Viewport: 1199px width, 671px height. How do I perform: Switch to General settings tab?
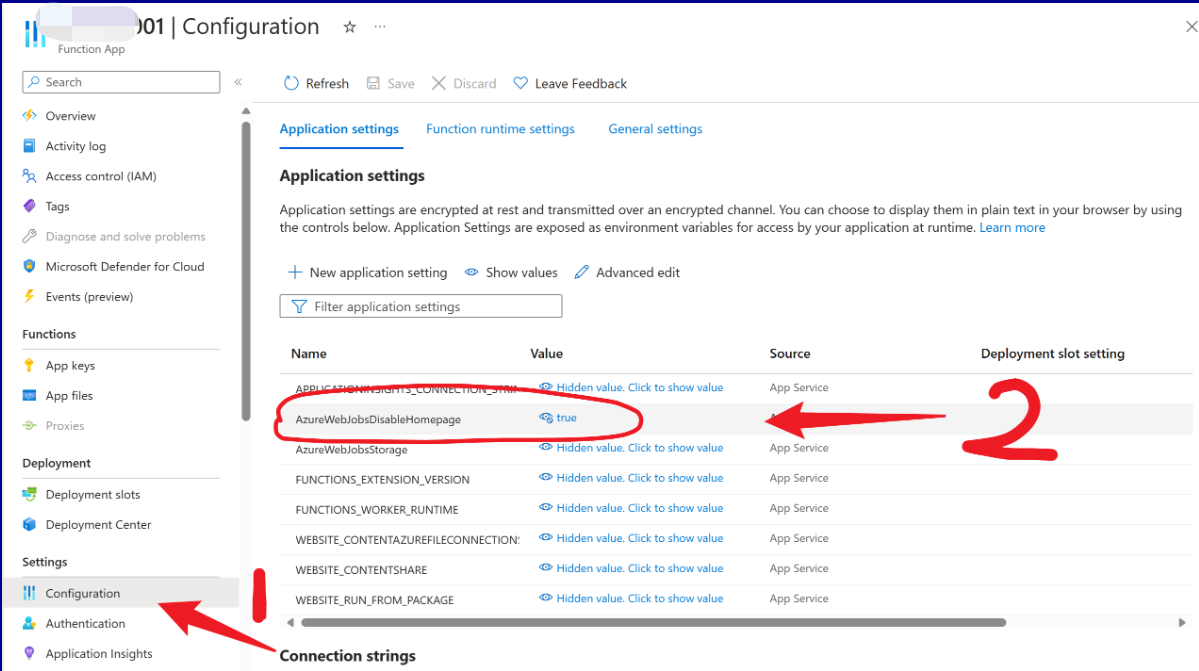(x=655, y=129)
